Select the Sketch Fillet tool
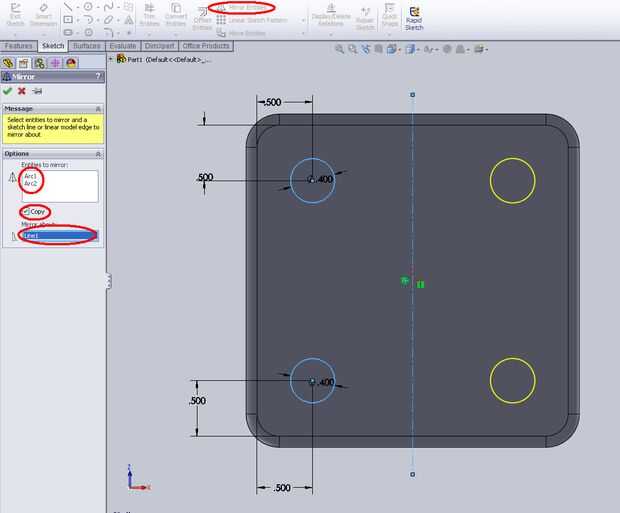Screen dimensions: 620x513 108,32
